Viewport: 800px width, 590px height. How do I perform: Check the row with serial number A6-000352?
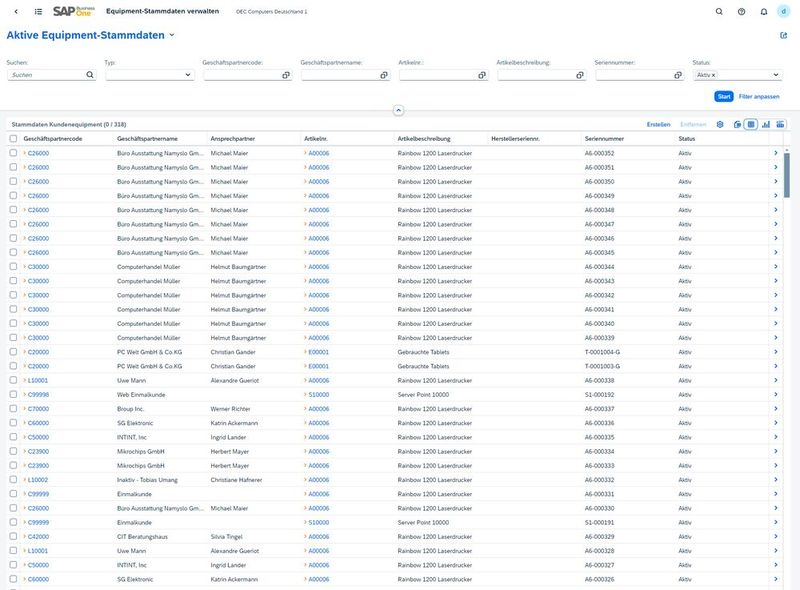point(13,153)
